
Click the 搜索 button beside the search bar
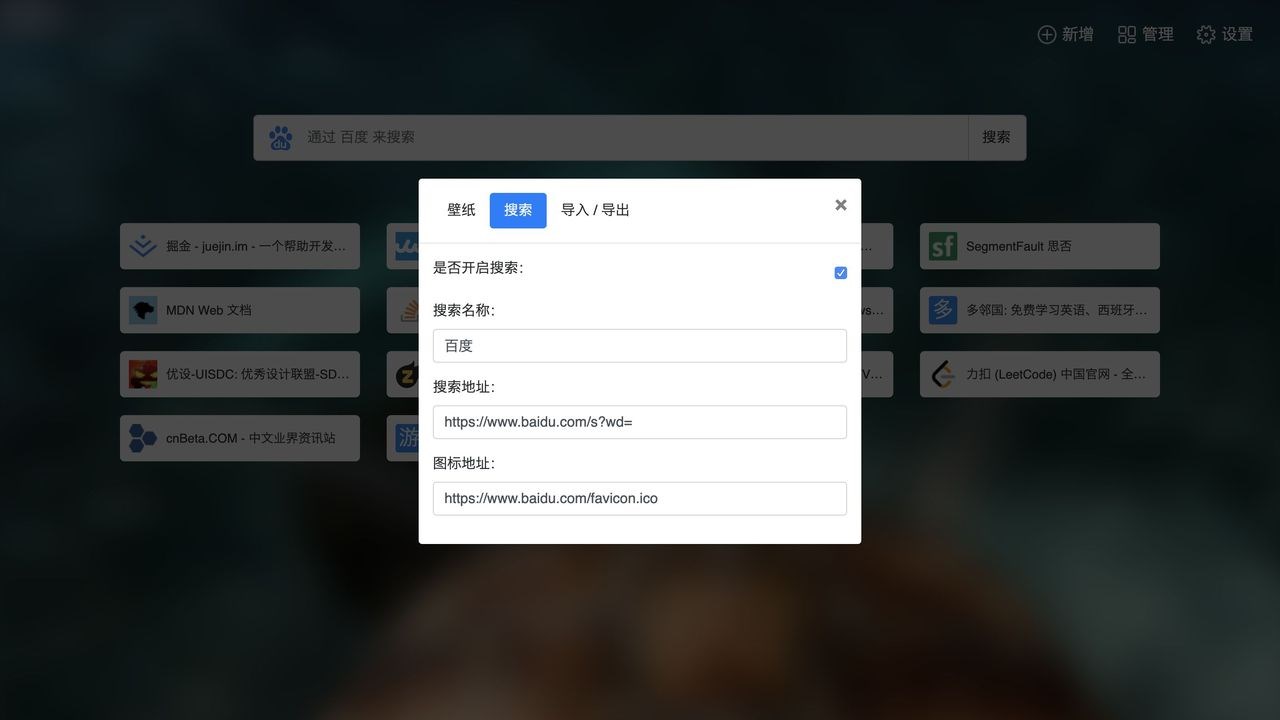point(997,138)
